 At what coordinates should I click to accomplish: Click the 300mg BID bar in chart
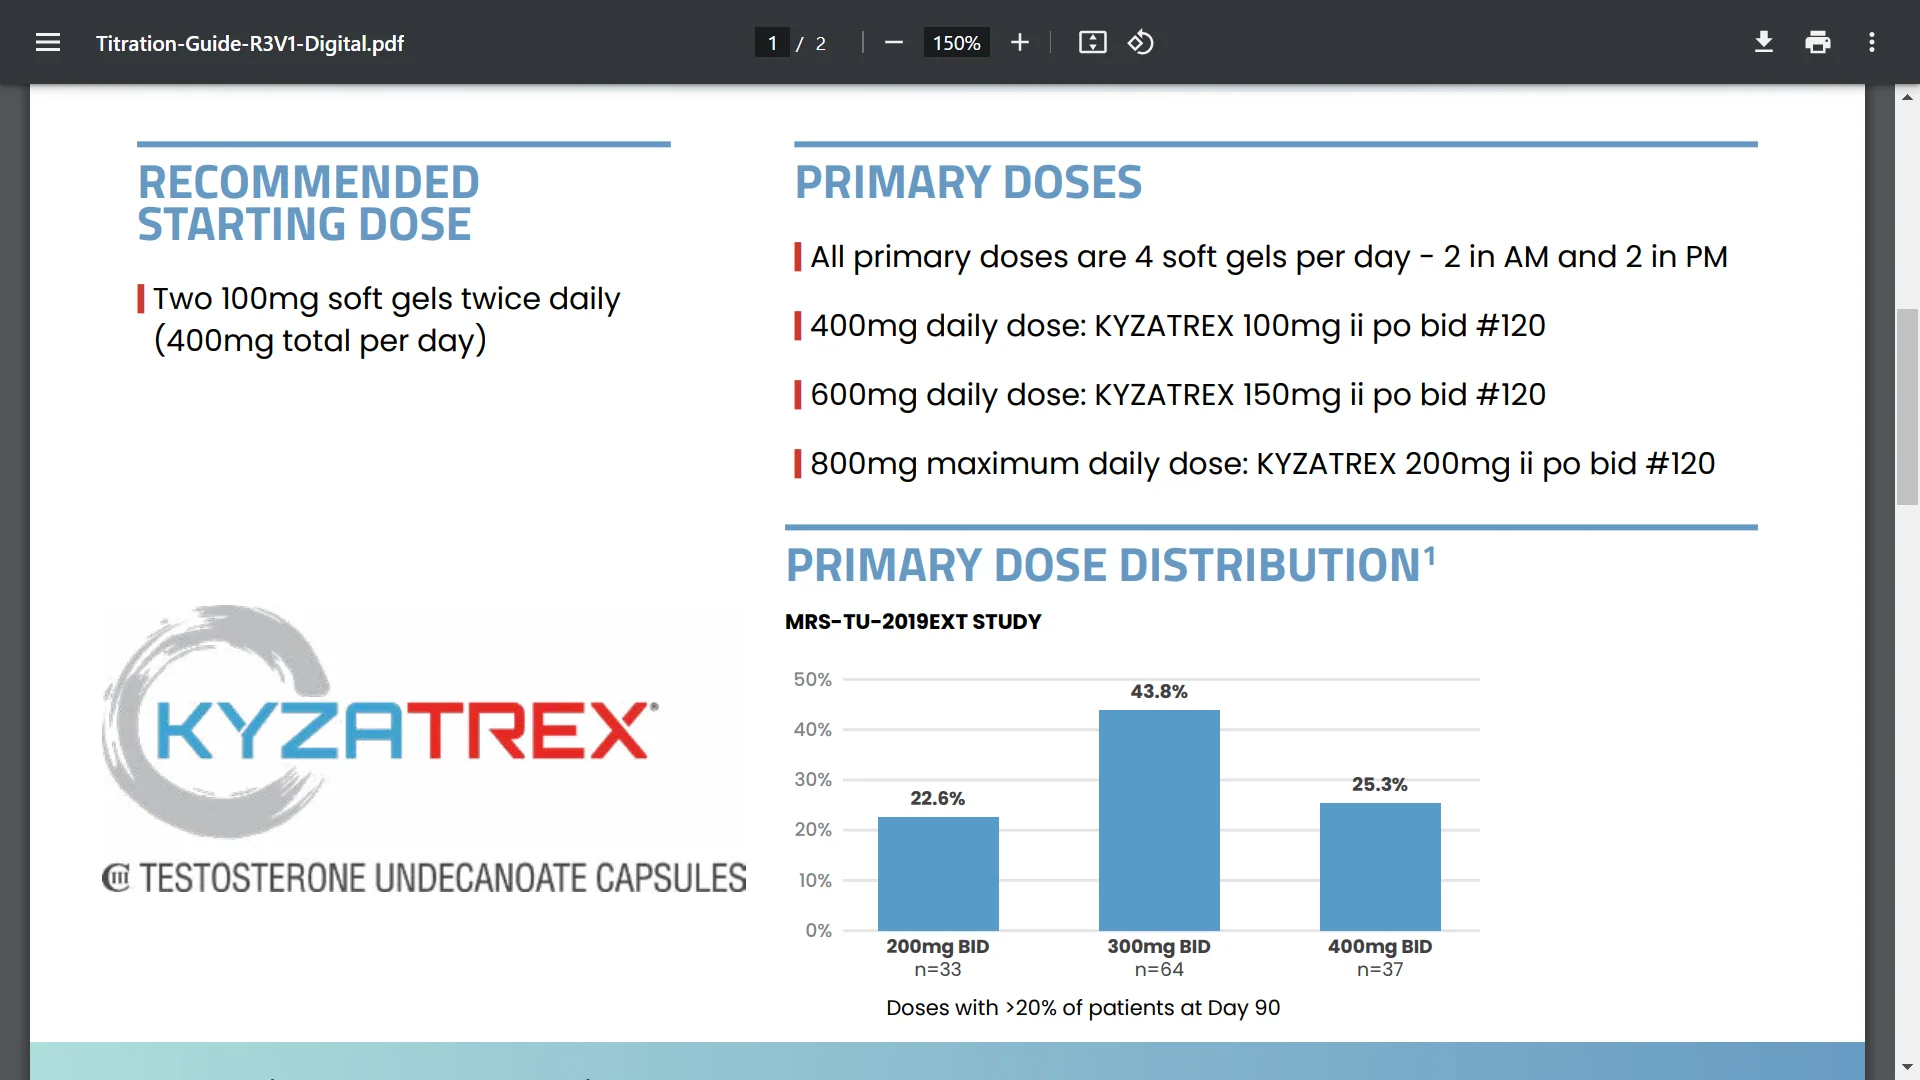click(x=1159, y=820)
